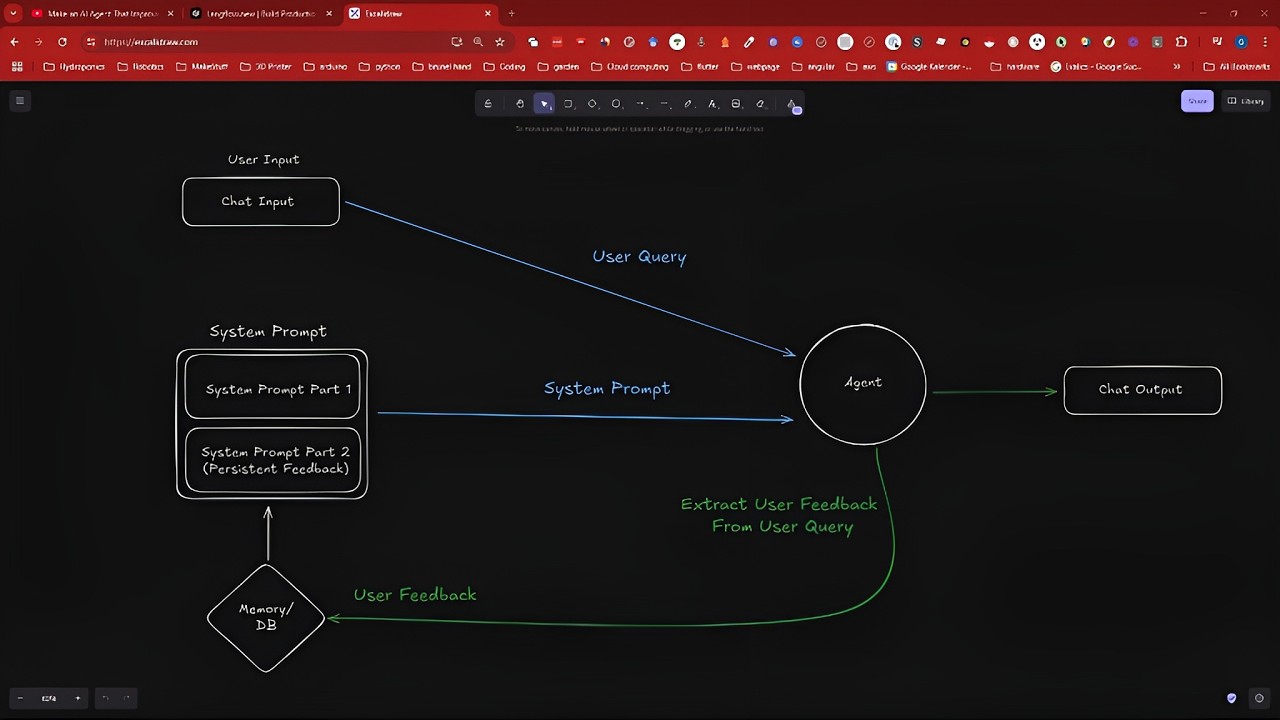
Task: Select the Arrow tool
Action: click(x=640, y=104)
